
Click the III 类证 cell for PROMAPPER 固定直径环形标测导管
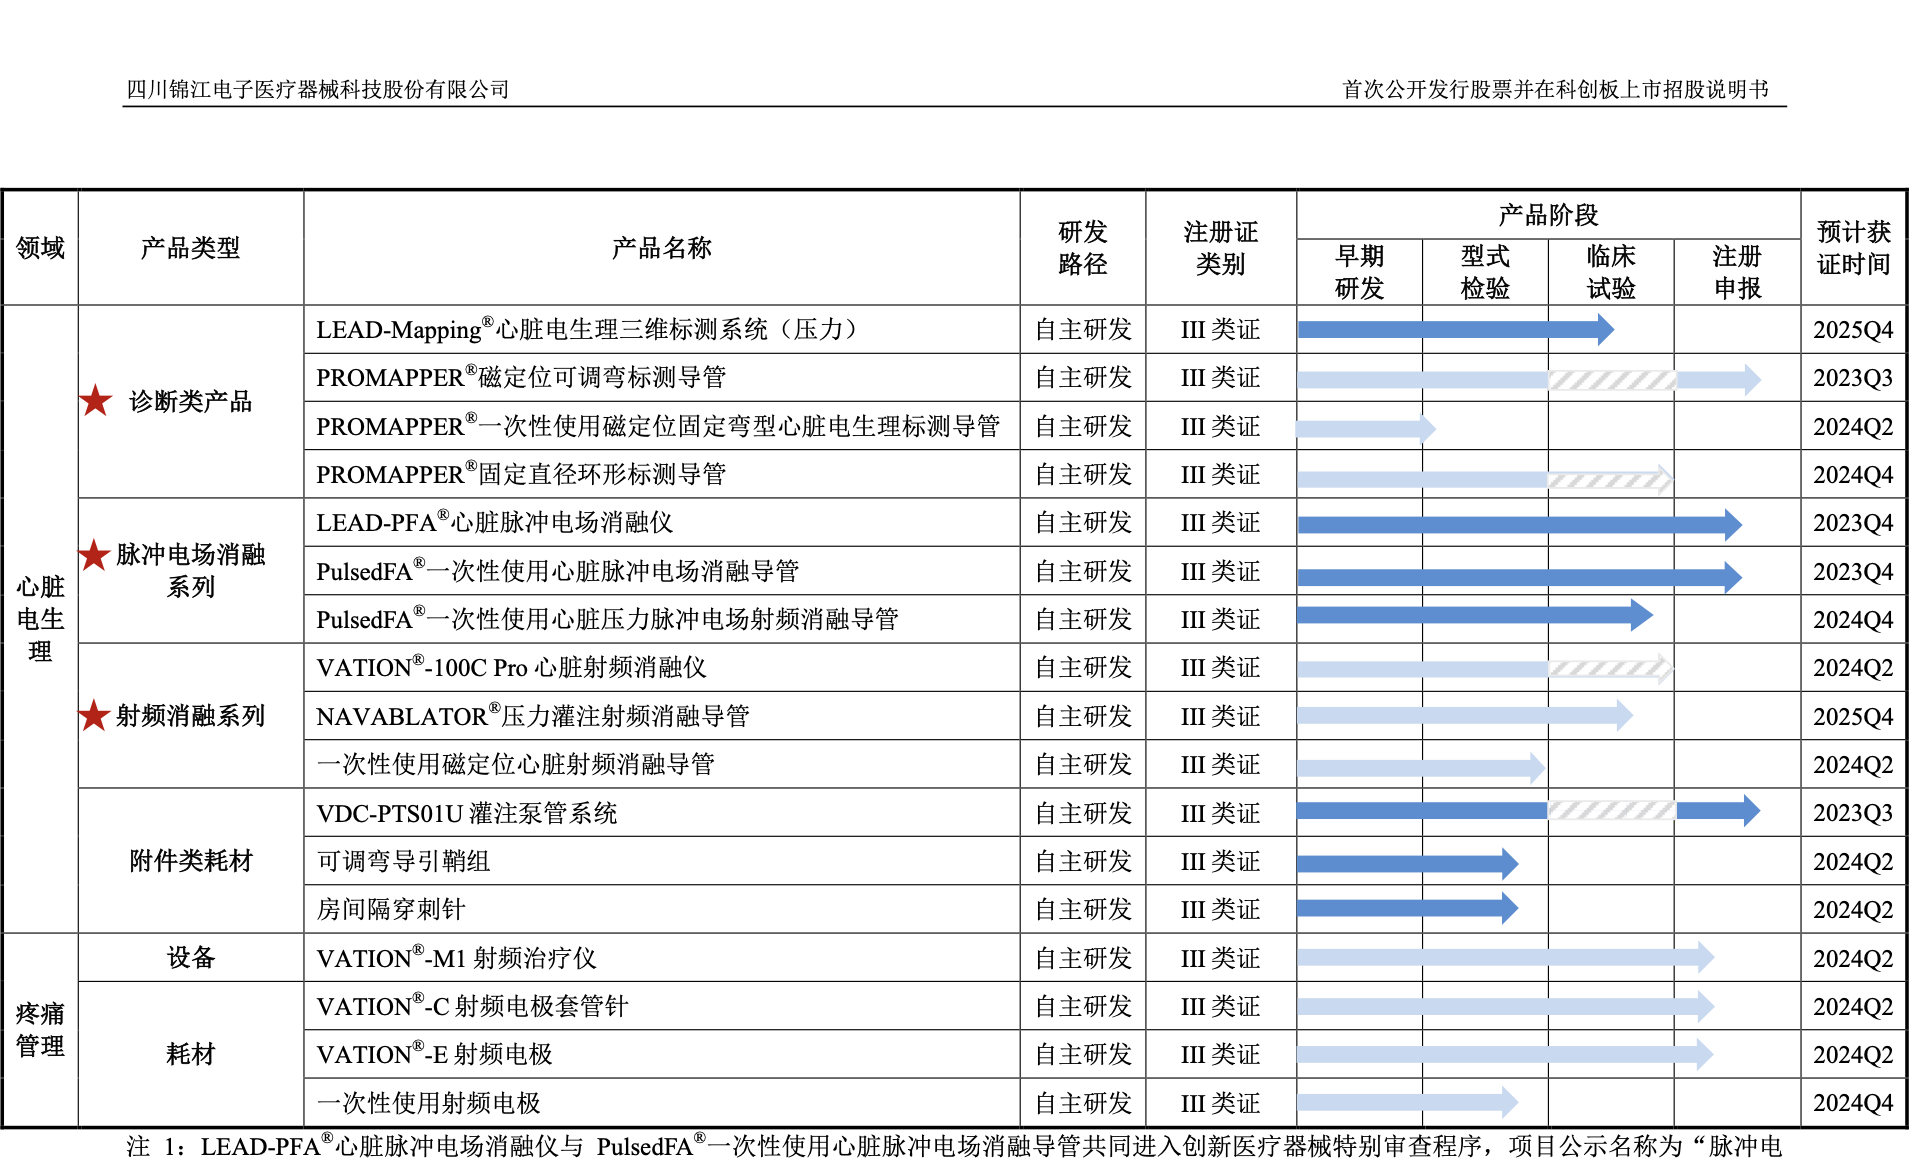pos(1220,474)
